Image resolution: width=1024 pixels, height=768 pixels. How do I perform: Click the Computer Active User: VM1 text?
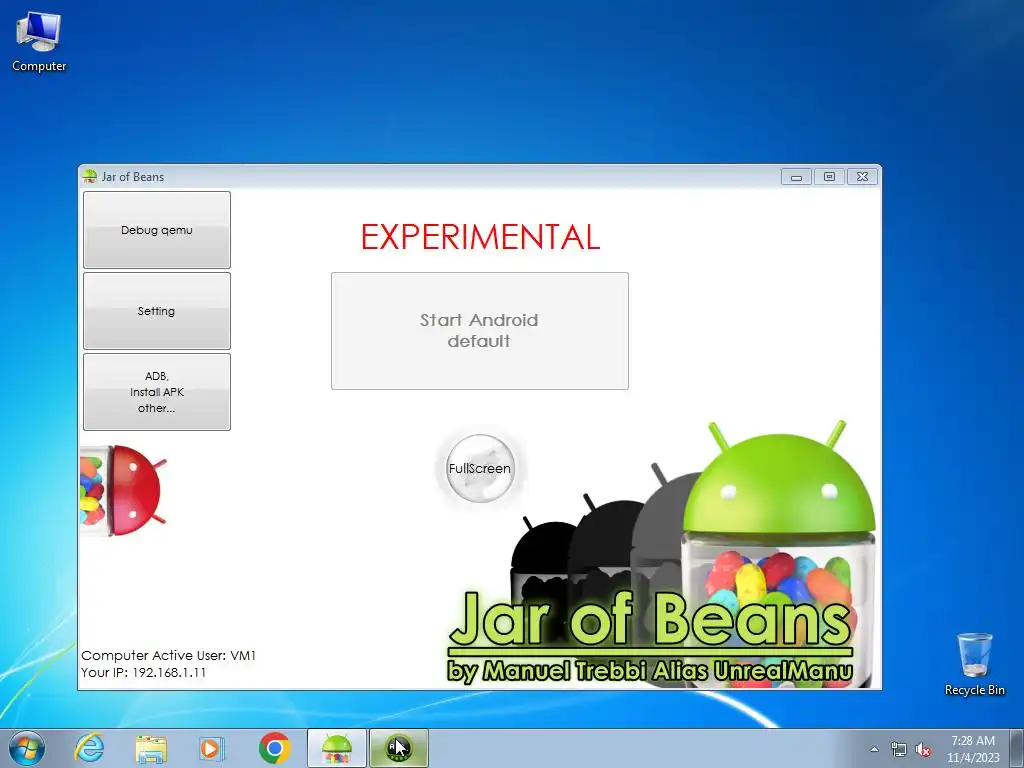(168, 655)
